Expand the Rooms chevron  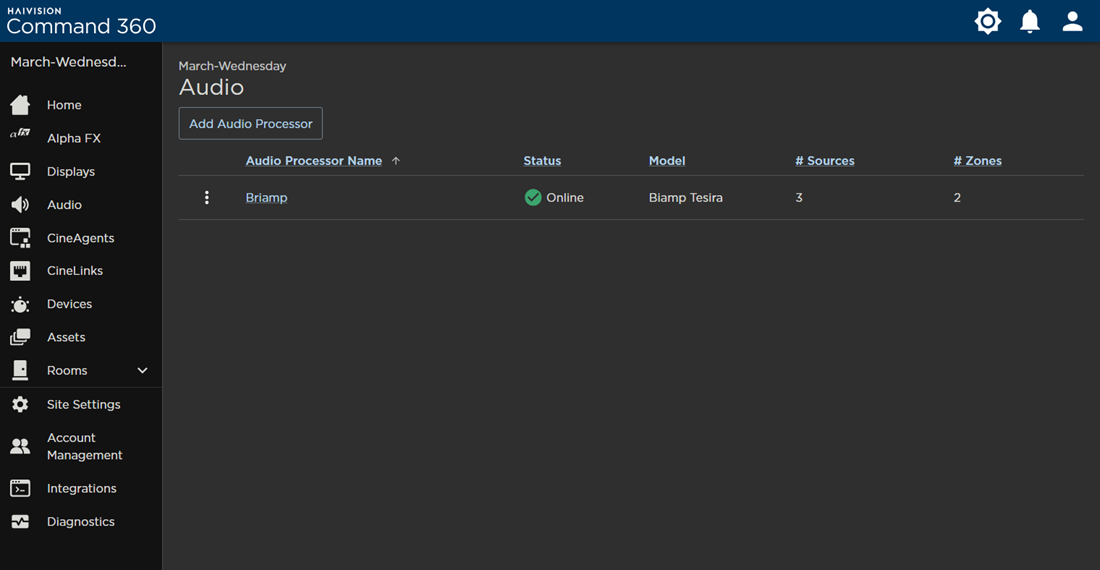tap(142, 370)
